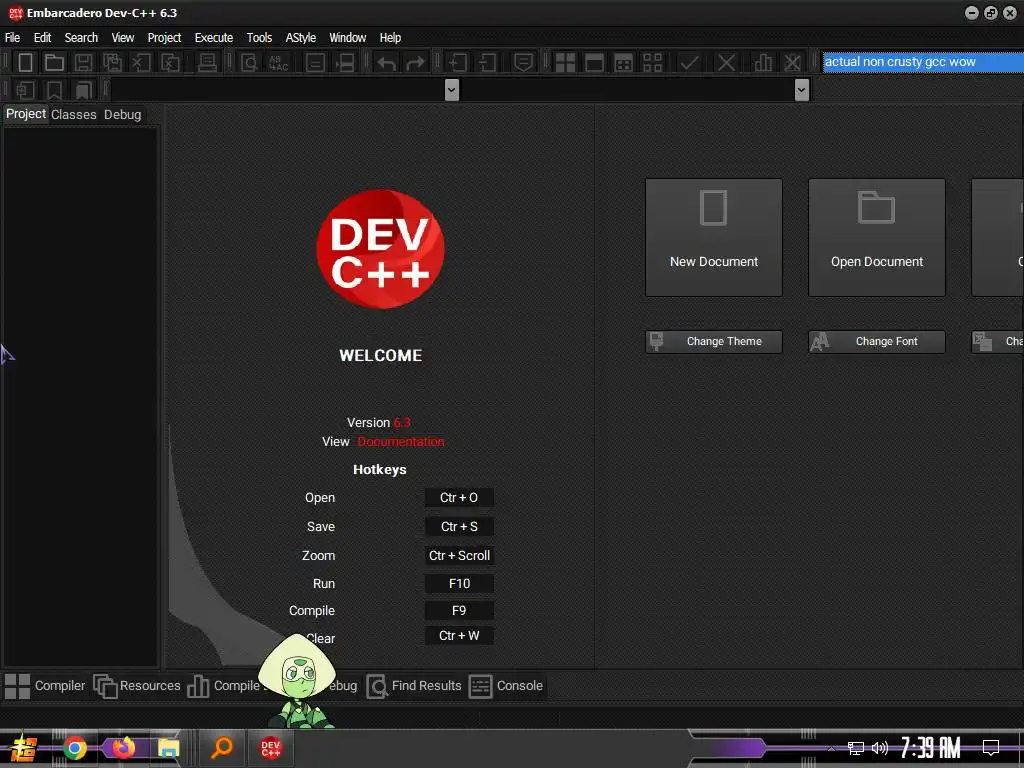Click the Close All files toolbar icon
The image size is (1024, 768).
point(170,63)
